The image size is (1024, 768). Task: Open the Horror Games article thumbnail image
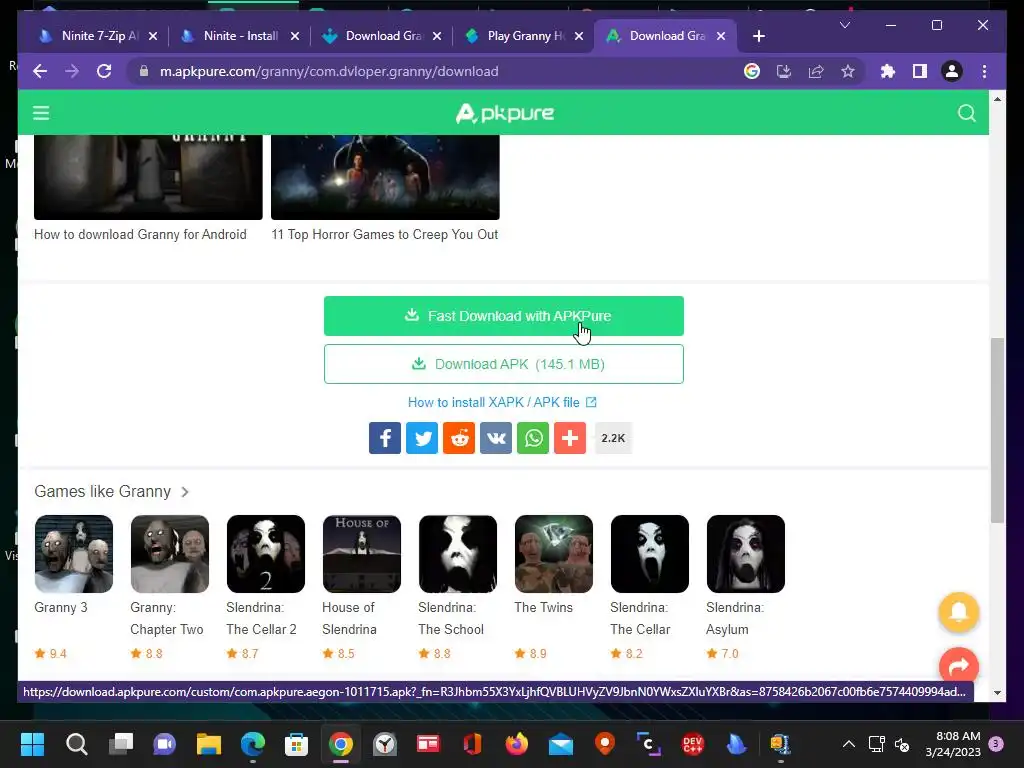385,177
